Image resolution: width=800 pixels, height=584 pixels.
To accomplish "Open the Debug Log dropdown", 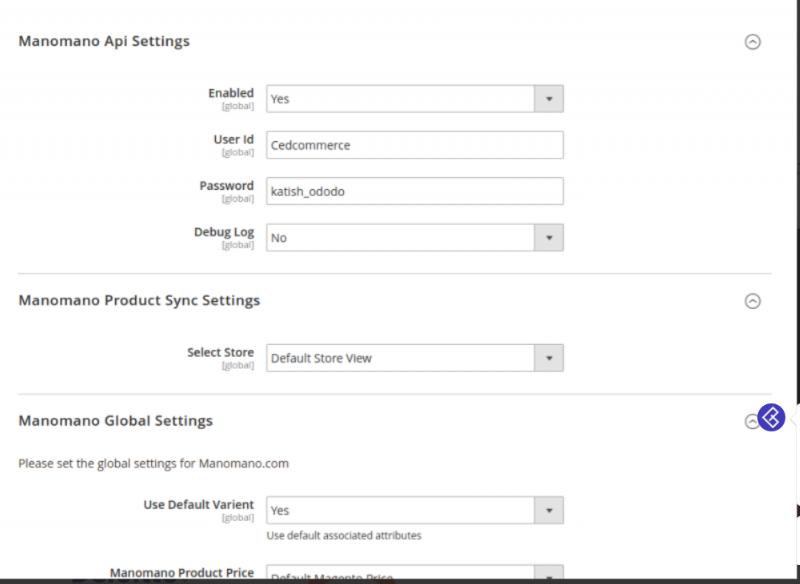I will 414,238.
